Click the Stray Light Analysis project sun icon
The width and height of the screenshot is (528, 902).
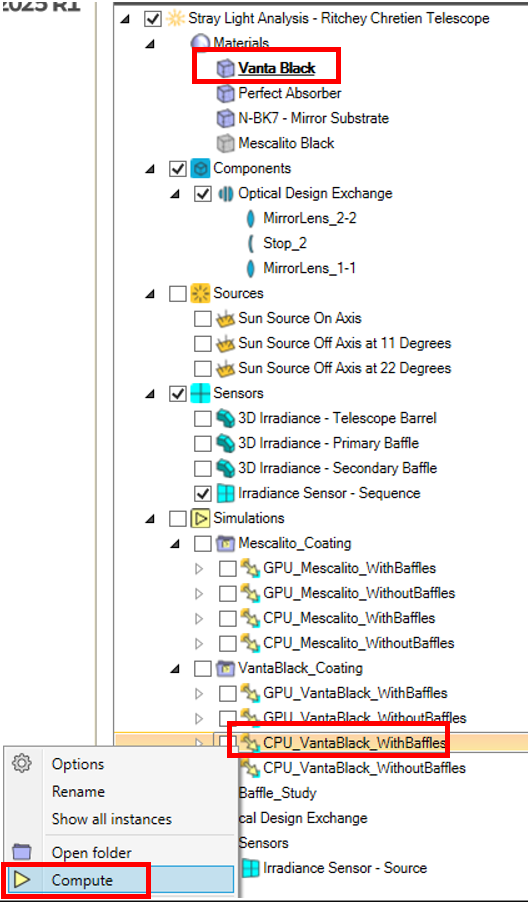(174, 18)
